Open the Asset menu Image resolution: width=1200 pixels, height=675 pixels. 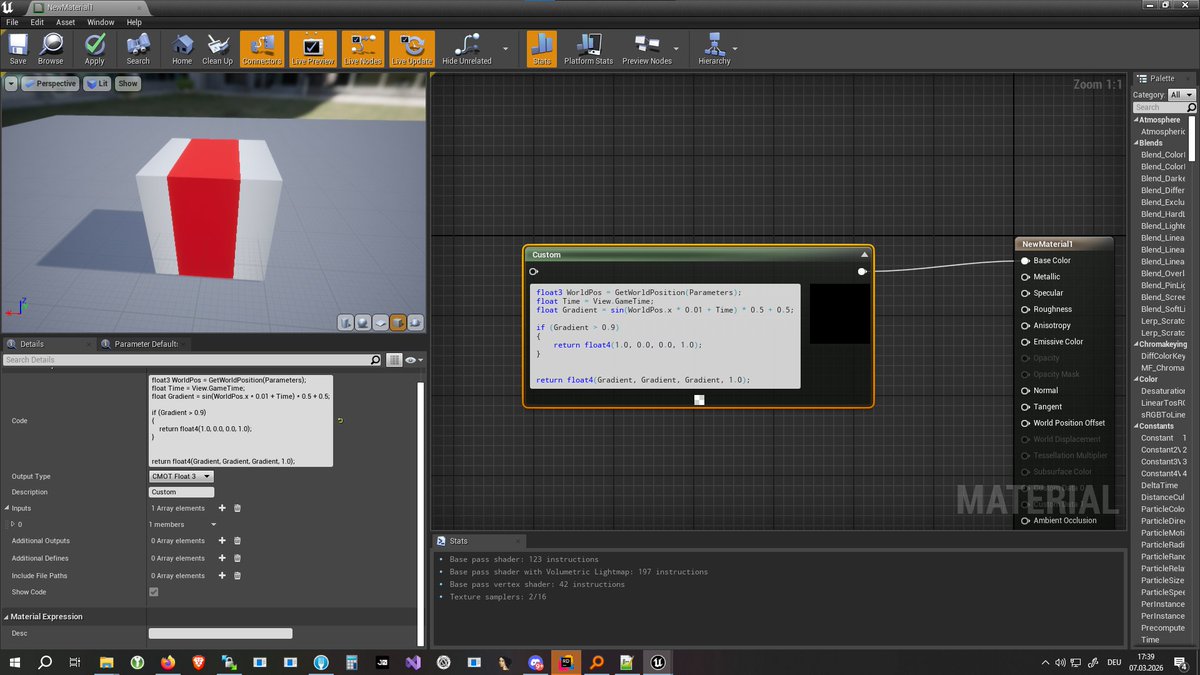tap(65, 22)
